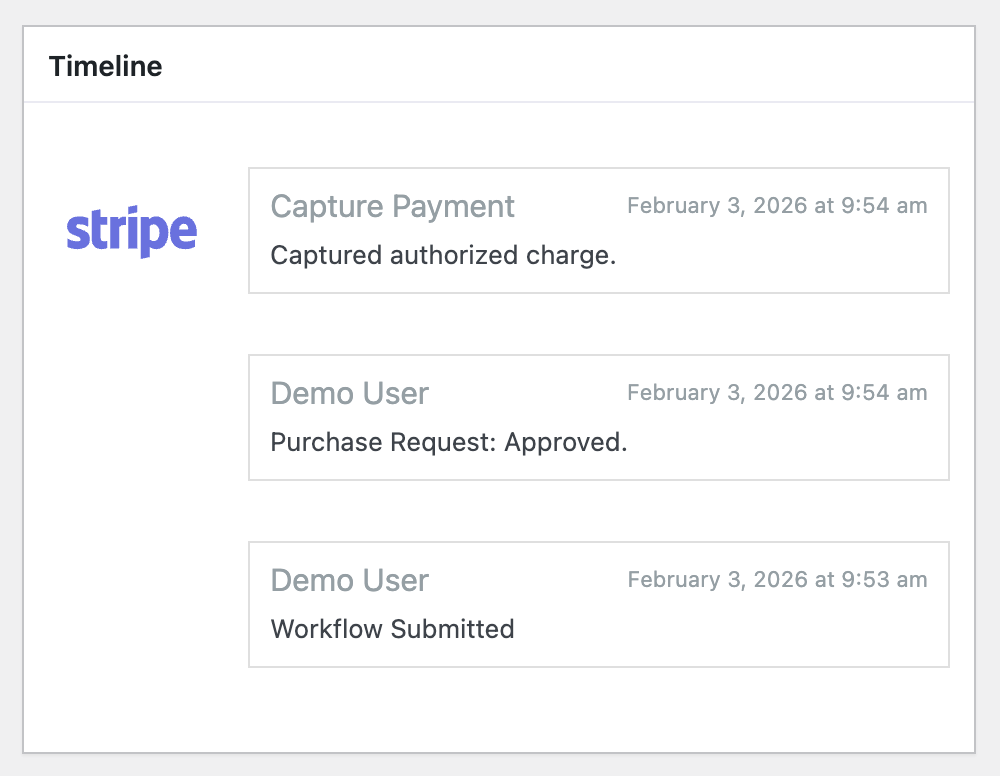Image resolution: width=1000 pixels, height=776 pixels.
Task: Click the word "Workflow" in the bottom note
Action: 327,629
